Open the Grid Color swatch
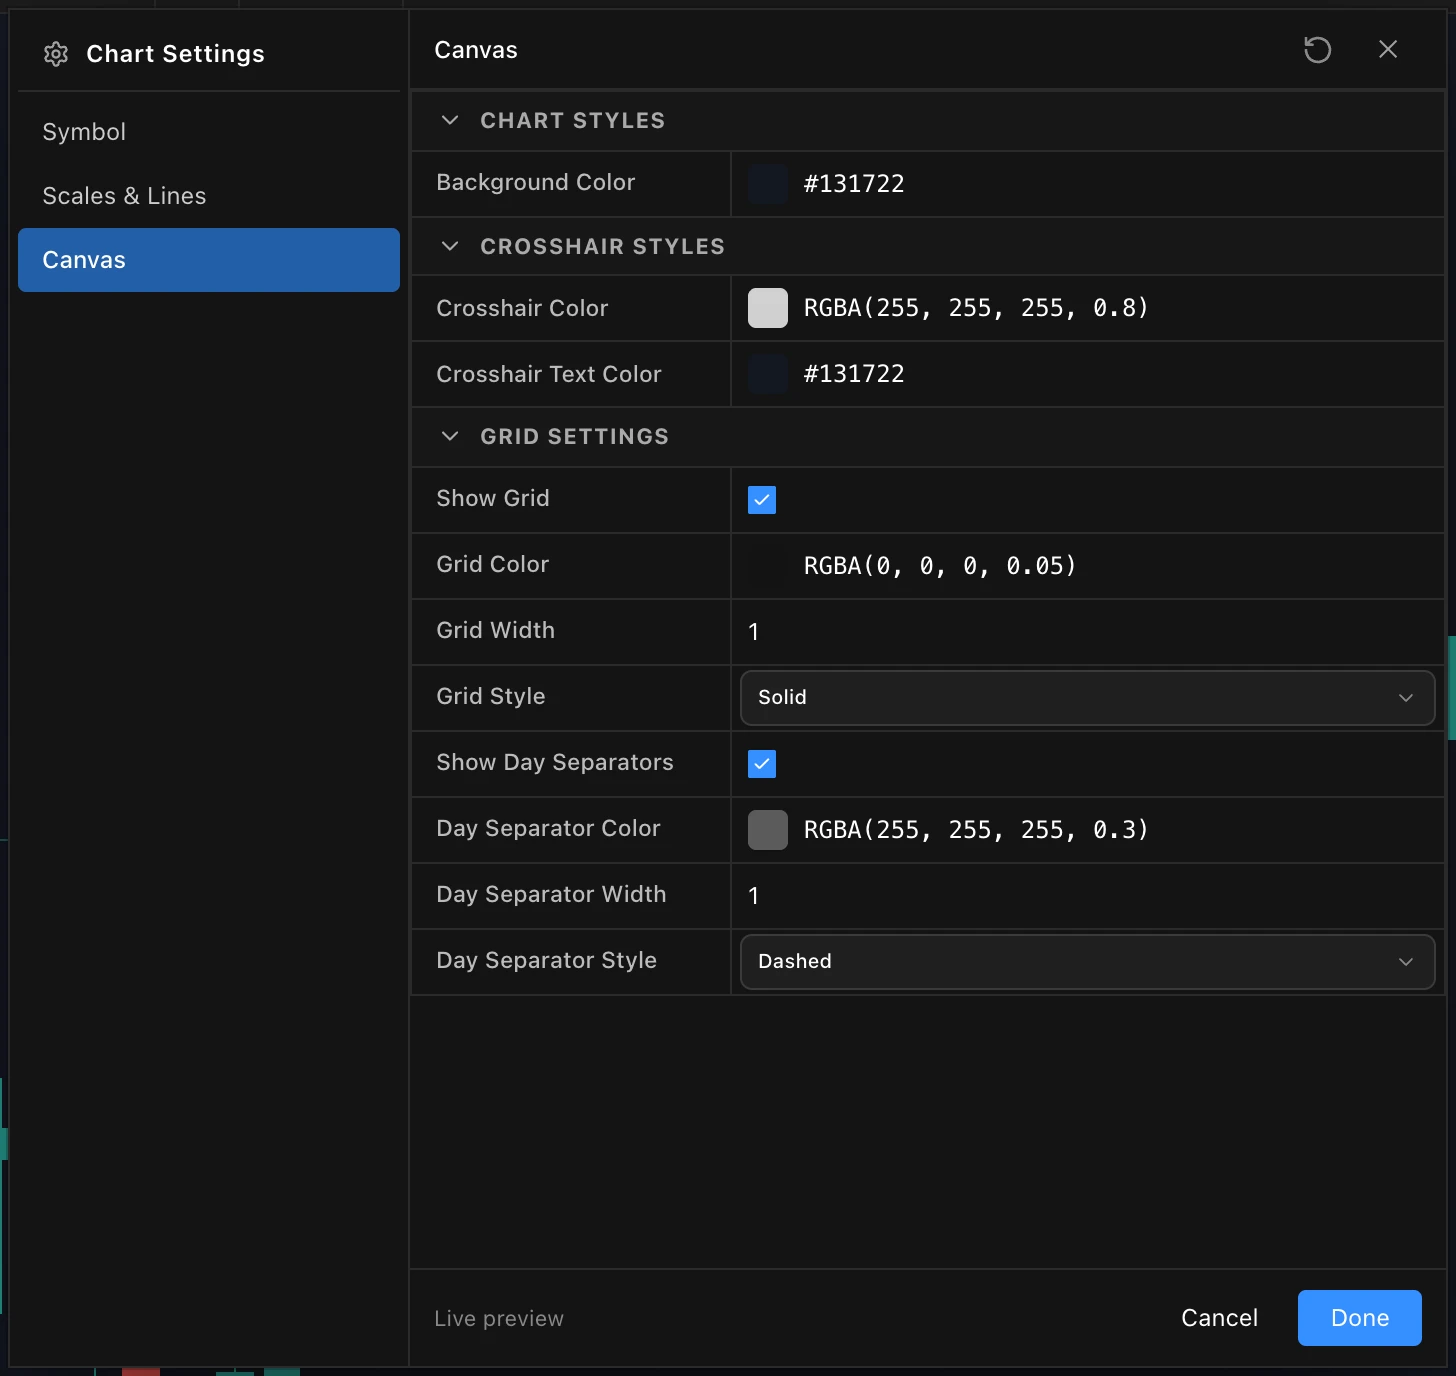Image resolution: width=1456 pixels, height=1376 pixels. coord(768,566)
